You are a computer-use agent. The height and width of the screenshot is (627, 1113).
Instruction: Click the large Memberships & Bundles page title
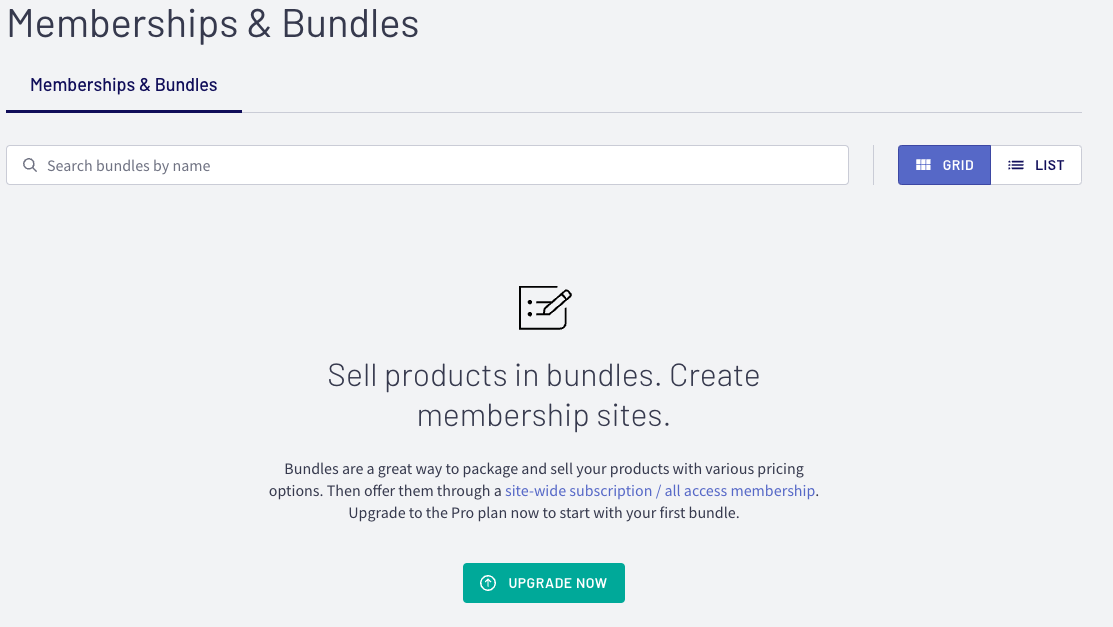click(x=213, y=24)
